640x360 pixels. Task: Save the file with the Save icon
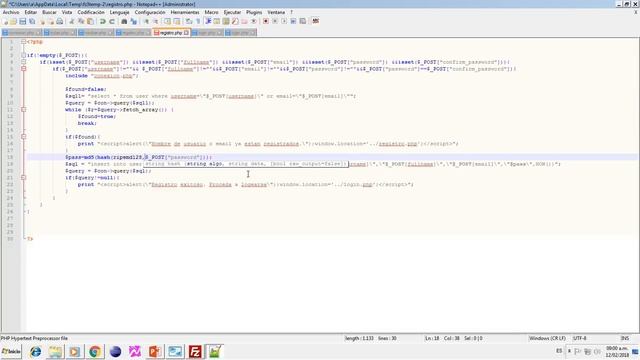[x=22, y=21]
